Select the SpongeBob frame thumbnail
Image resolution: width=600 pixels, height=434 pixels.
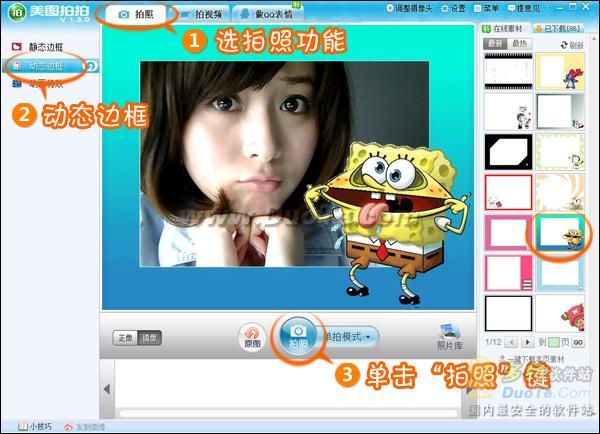tap(560, 233)
